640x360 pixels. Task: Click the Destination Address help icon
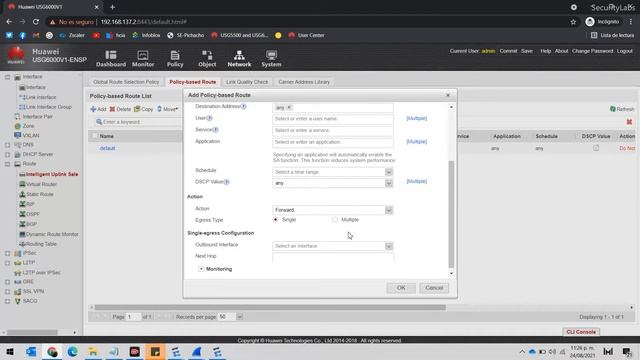coord(243,106)
